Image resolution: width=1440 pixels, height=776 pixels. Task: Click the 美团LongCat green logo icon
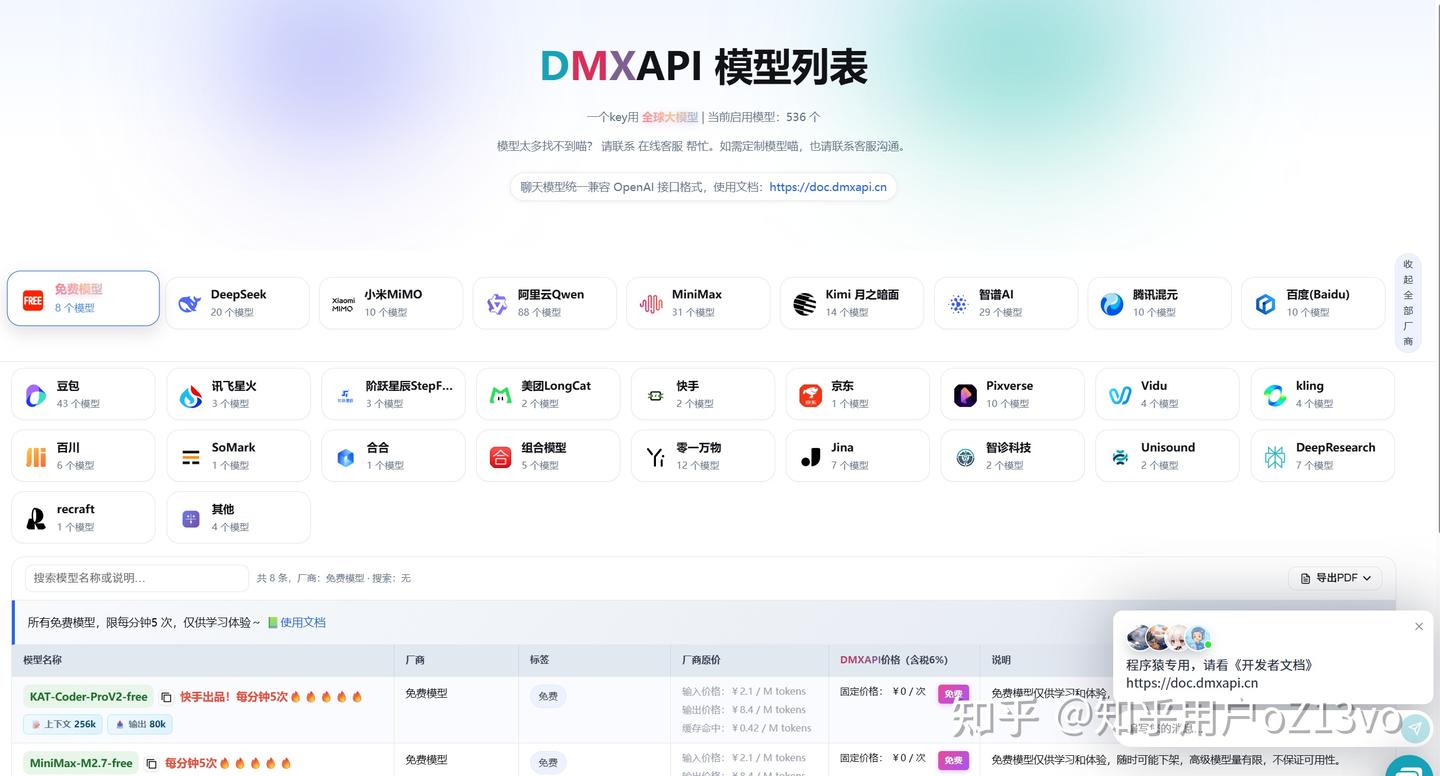click(501, 395)
